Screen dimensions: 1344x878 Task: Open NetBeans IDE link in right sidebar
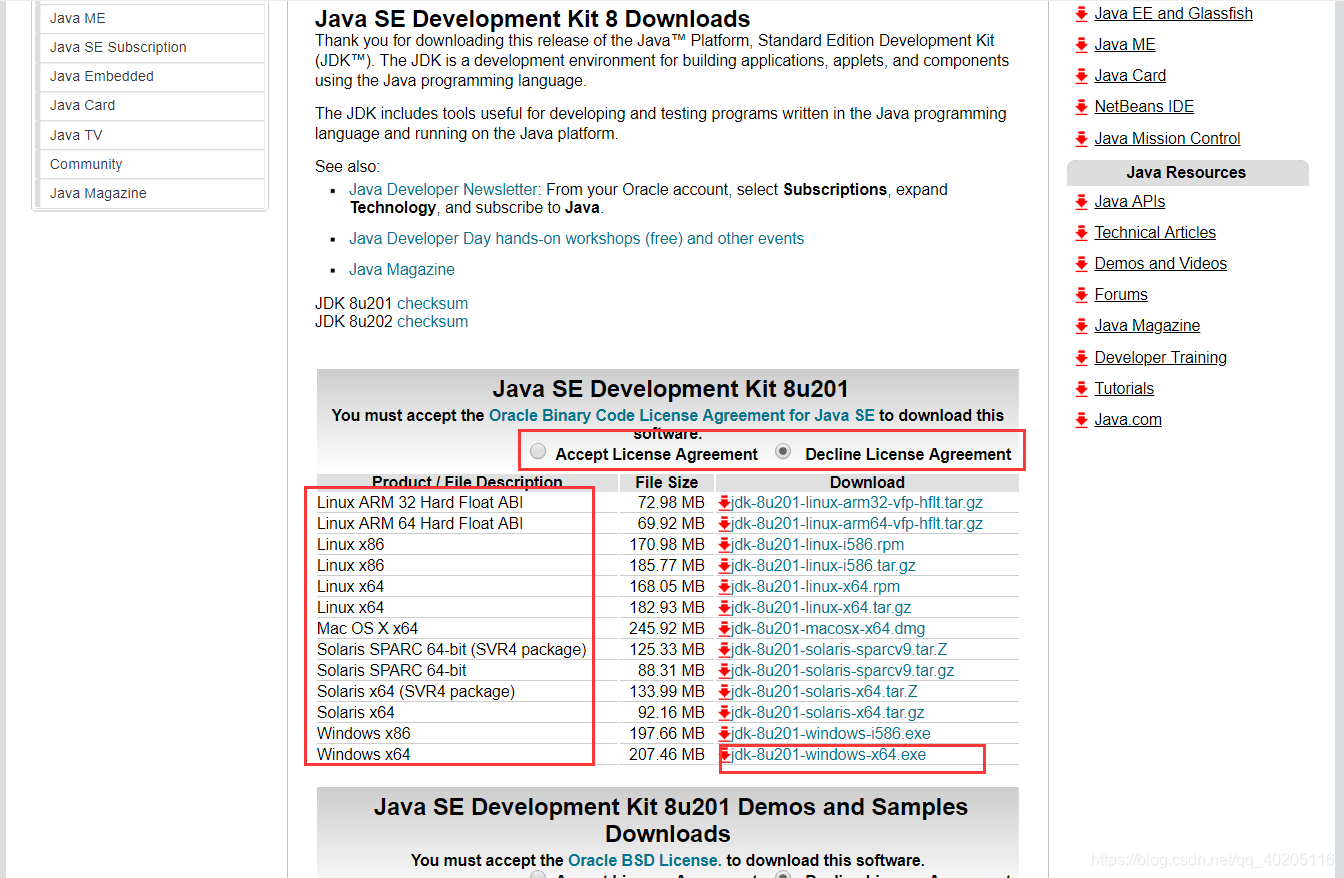(1144, 107)
